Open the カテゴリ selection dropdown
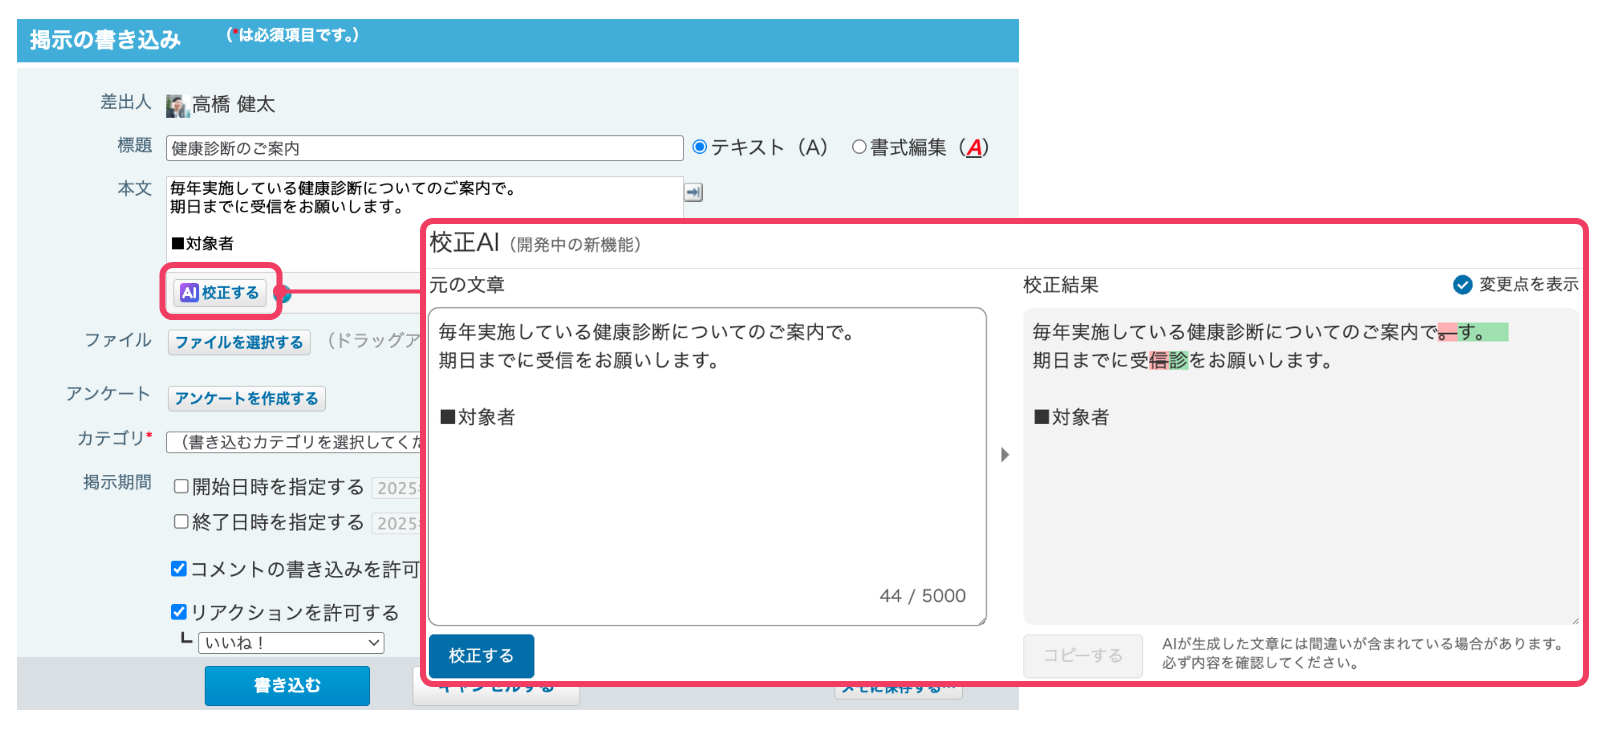 (x=295, y=442)
